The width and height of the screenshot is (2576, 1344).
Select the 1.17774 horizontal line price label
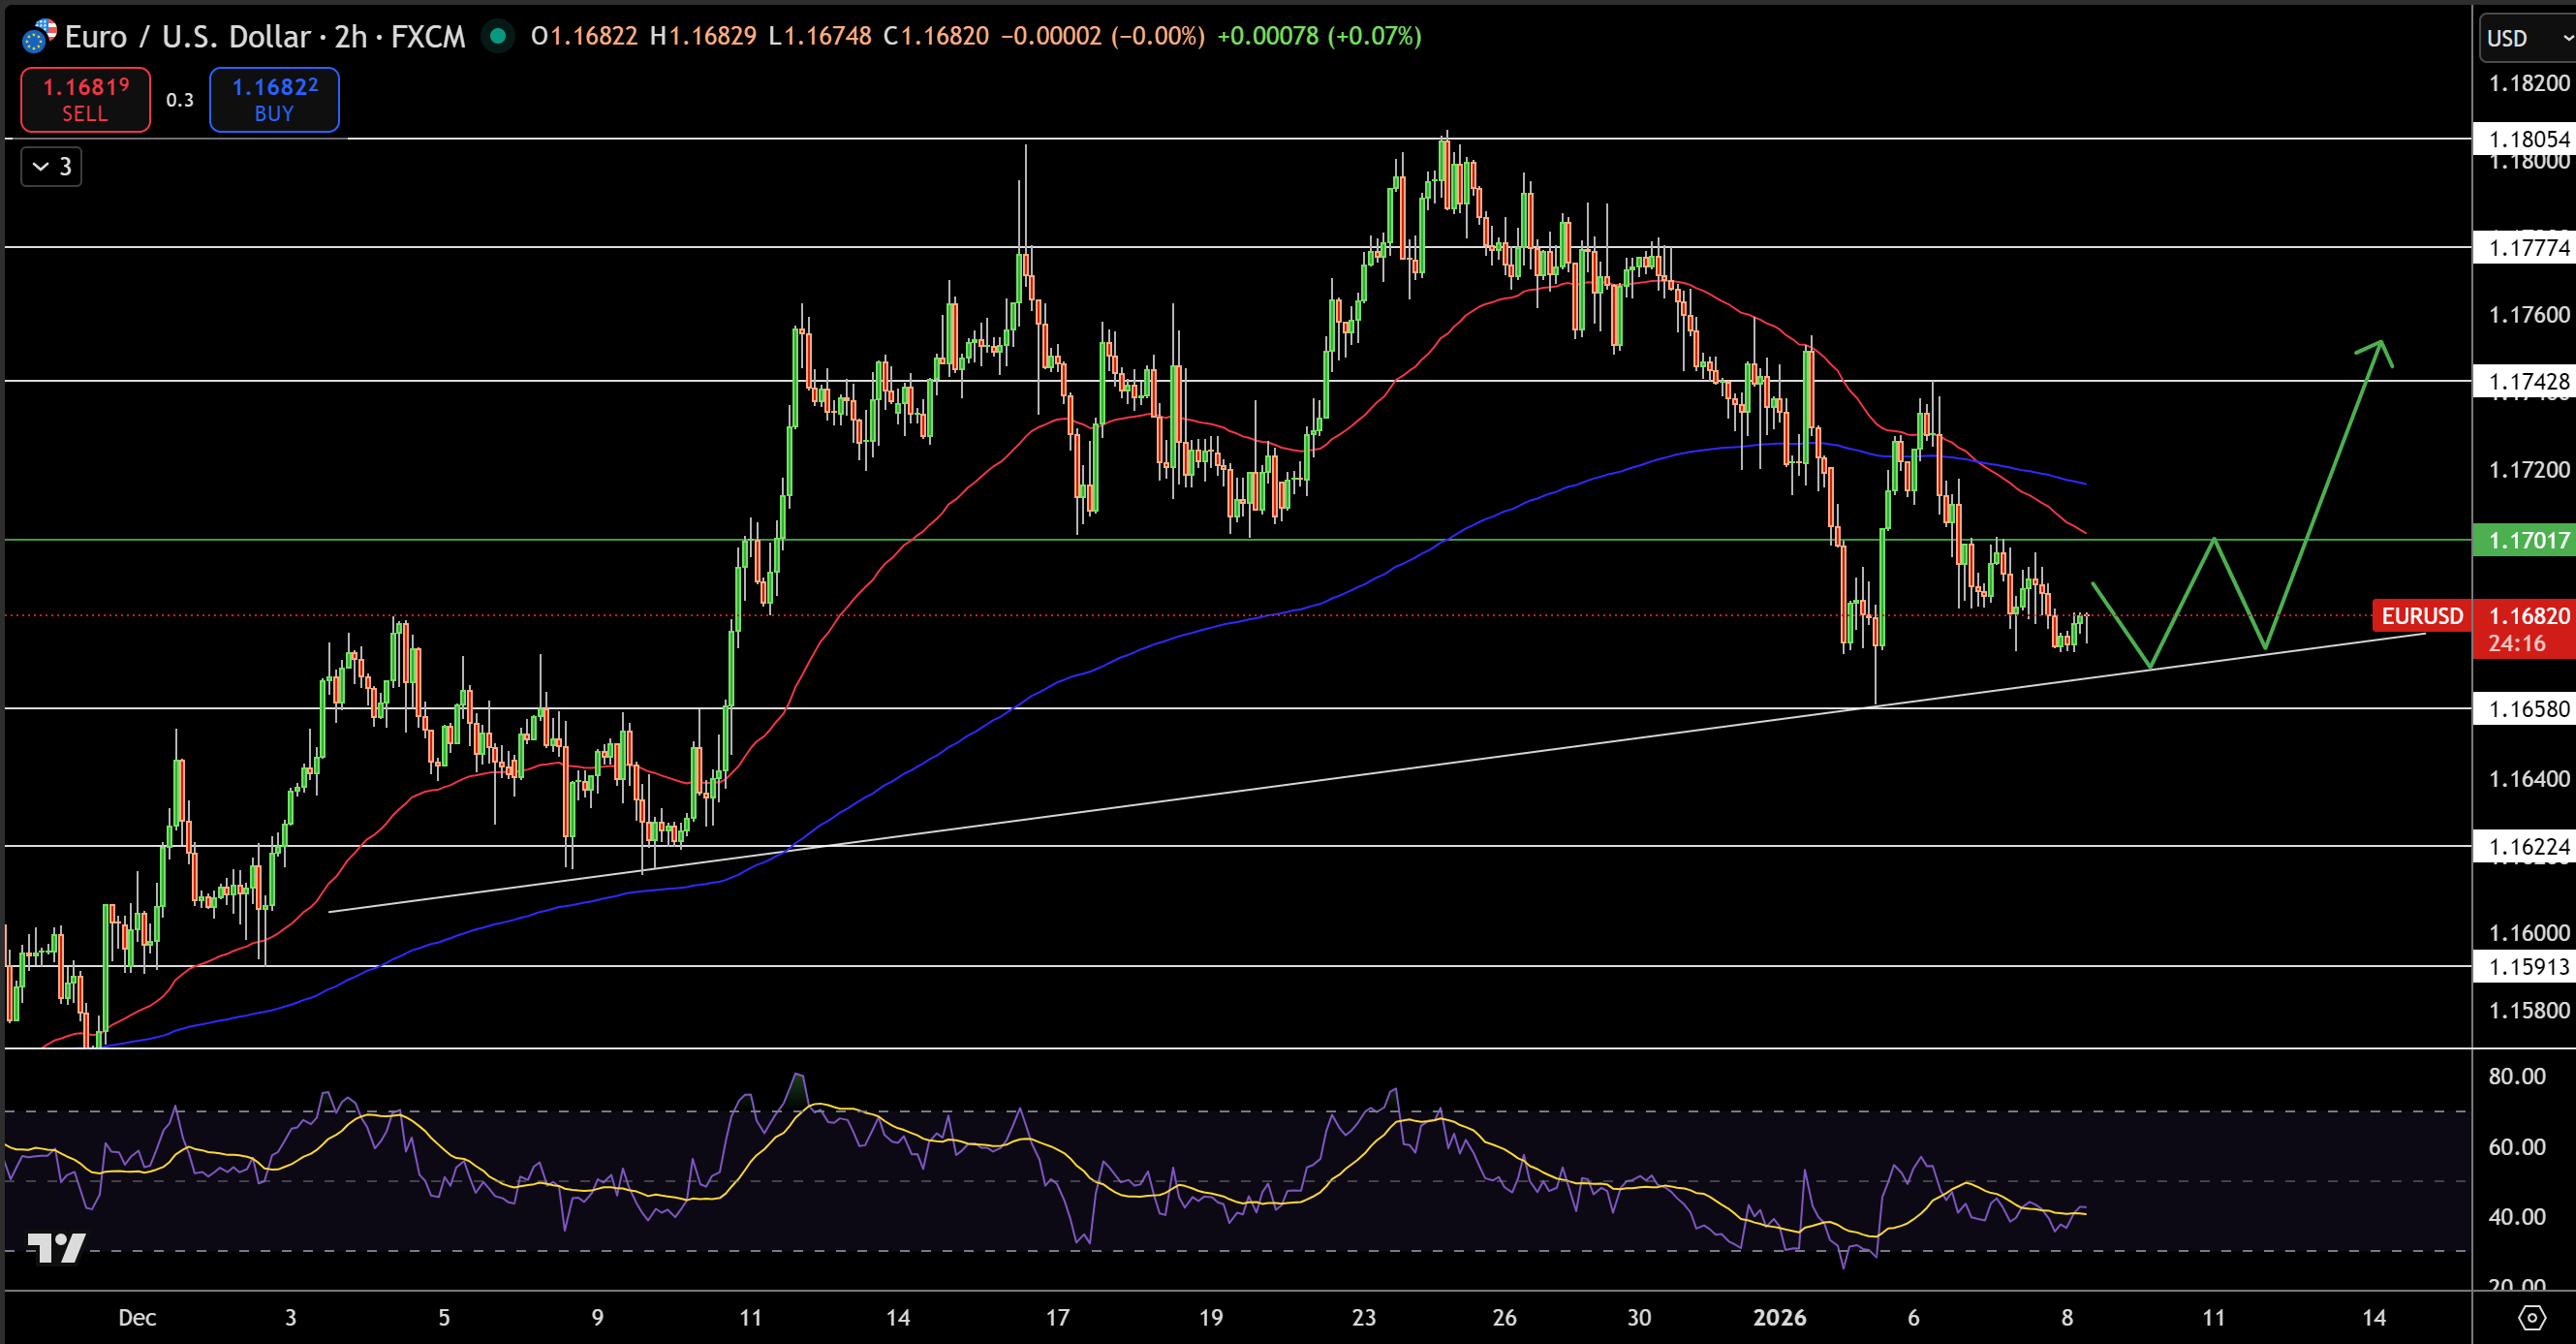[x=2525, y=247]
